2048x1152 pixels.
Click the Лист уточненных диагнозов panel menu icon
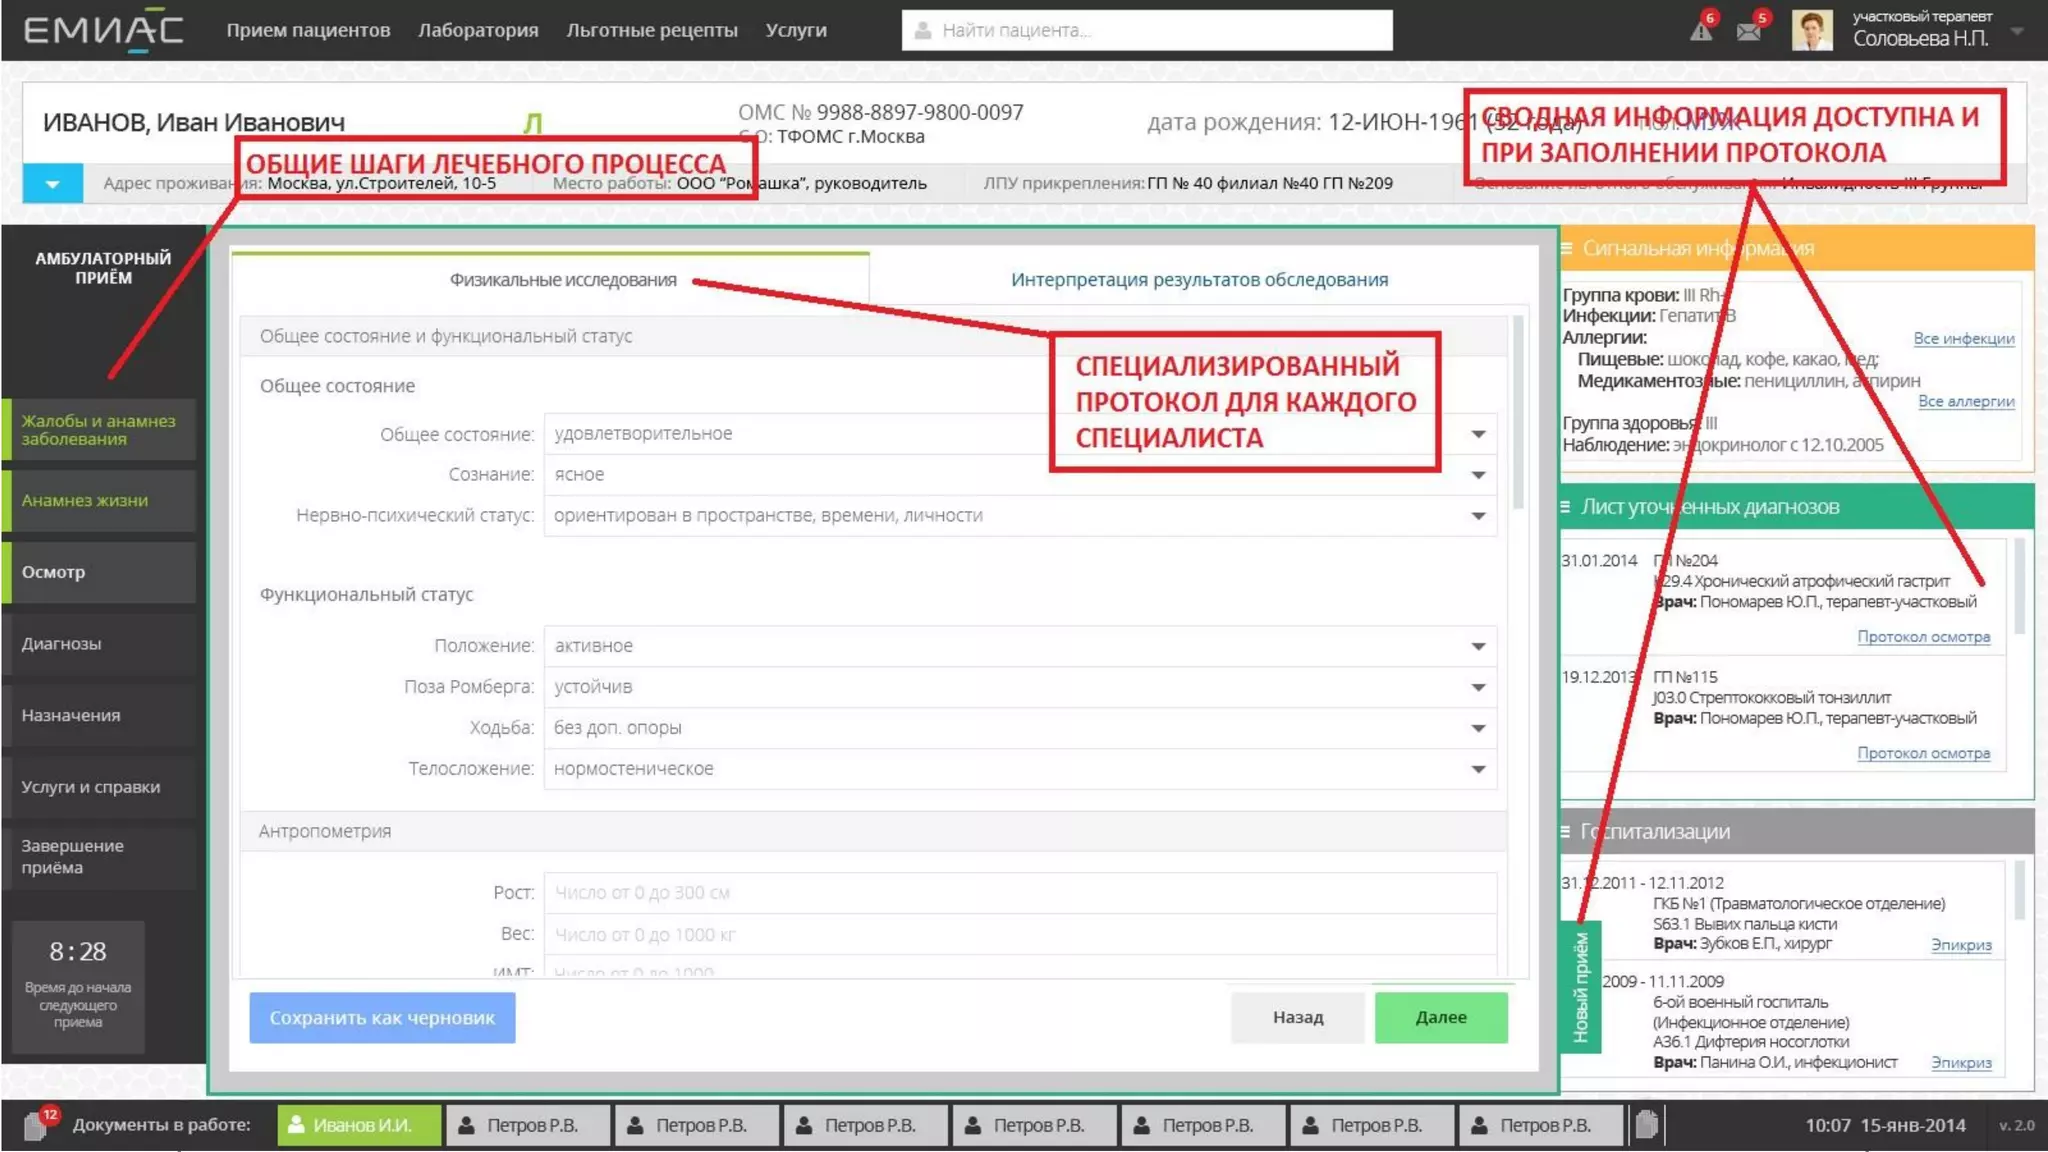click(1566, 507)
